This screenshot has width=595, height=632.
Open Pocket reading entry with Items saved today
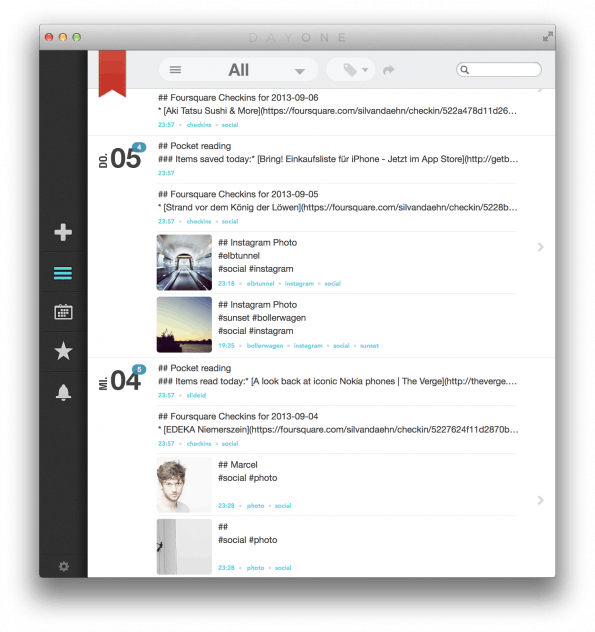(x=337, y=159)
